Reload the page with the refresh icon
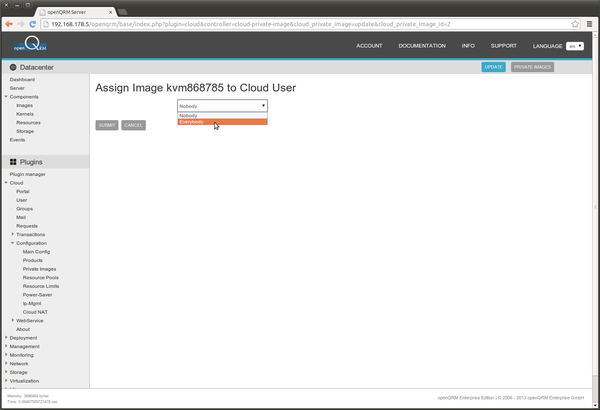Viewport: 600px width, 410px height. click(x=33, y=24)
